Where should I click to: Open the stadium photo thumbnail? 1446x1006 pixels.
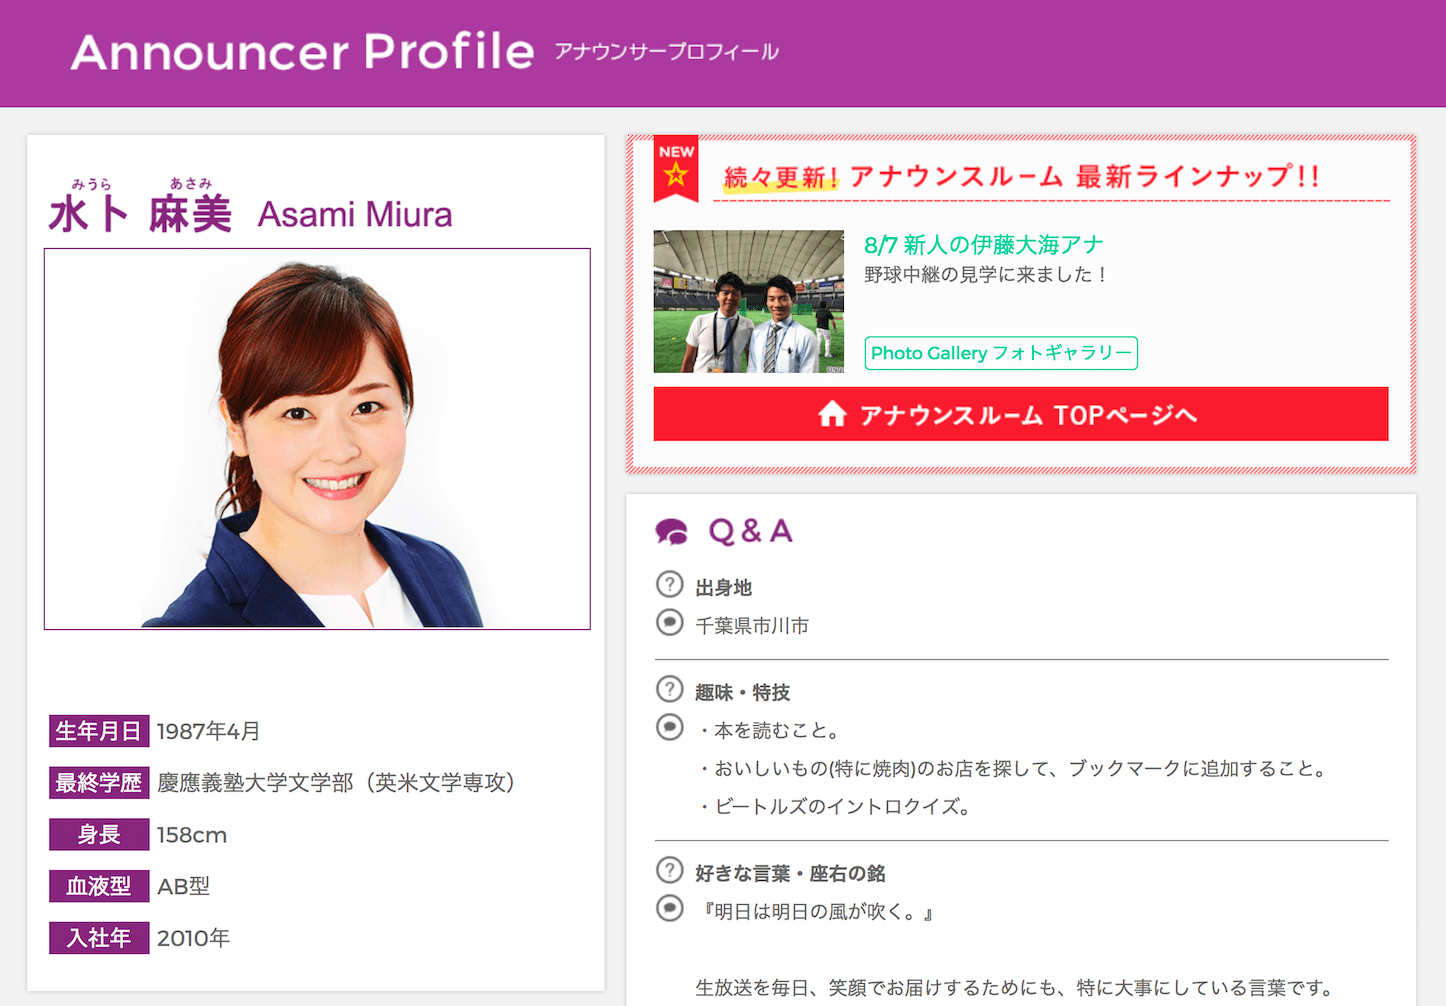(748, 301)
